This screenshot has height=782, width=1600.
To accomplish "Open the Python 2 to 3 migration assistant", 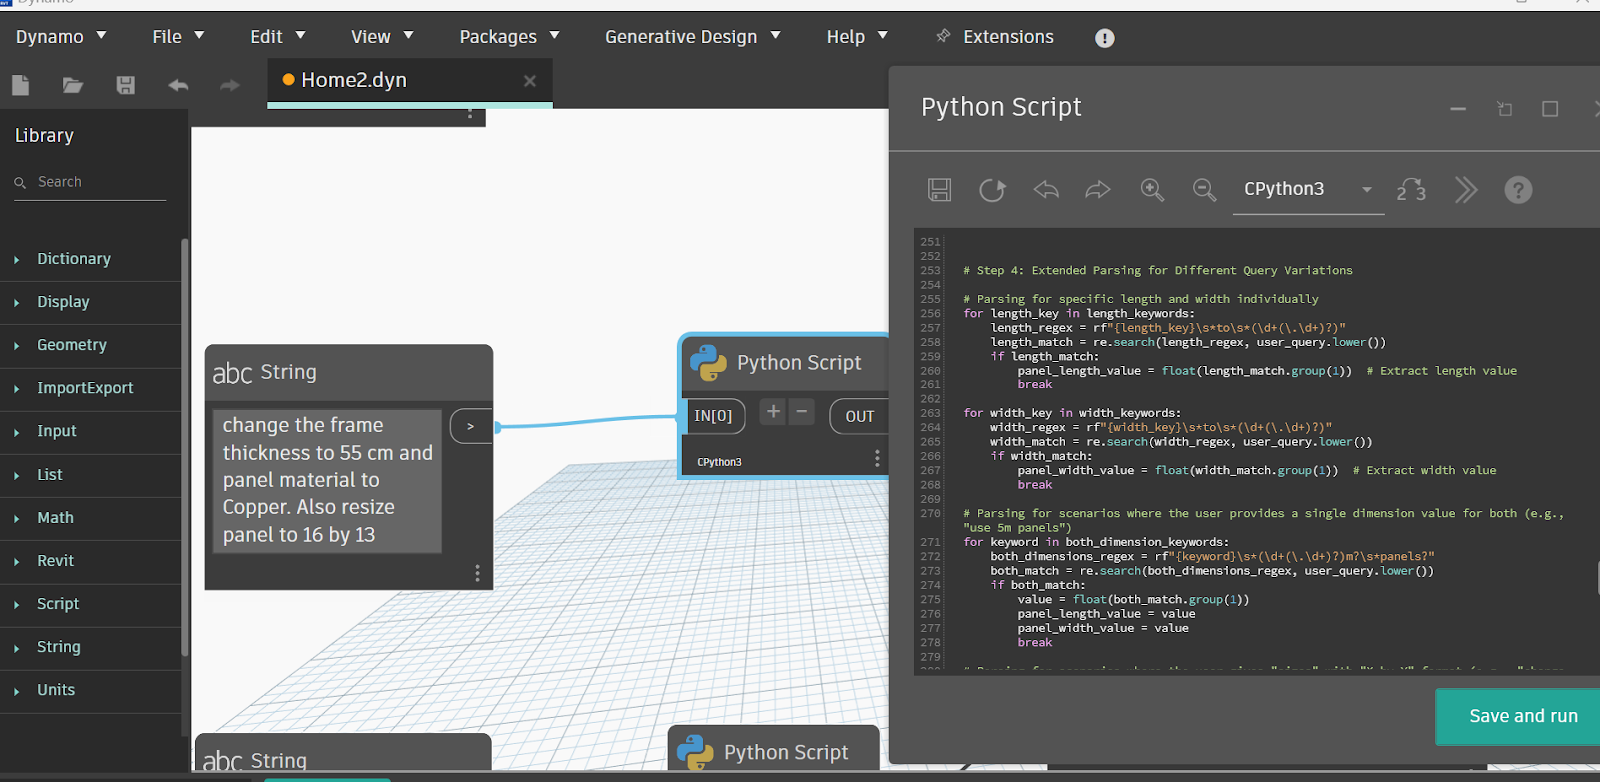I will pyautogui.click(x=1411, y=190).
